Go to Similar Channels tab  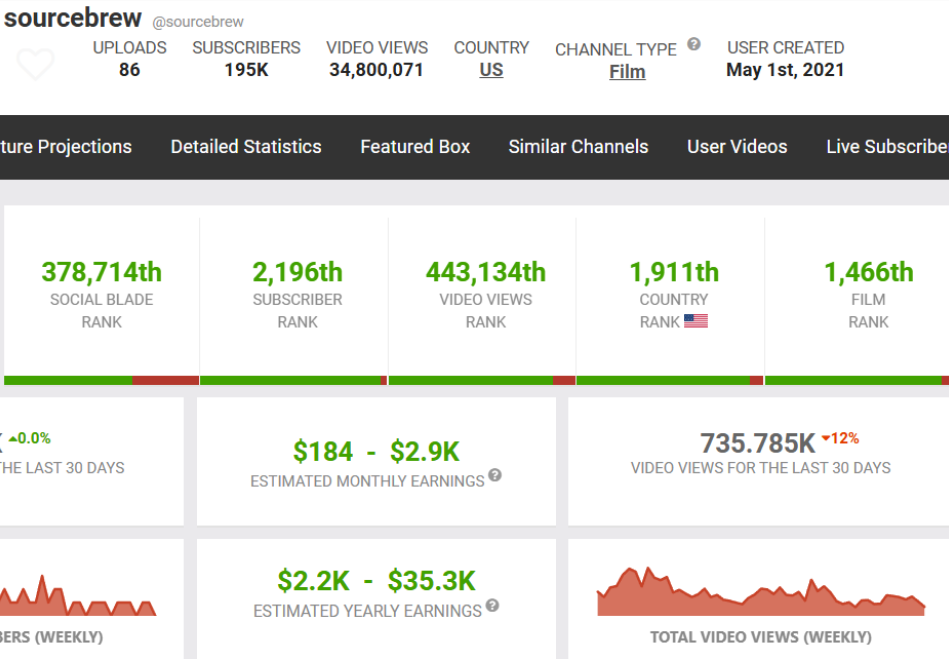pyautogui.click(x=578, y=147)
